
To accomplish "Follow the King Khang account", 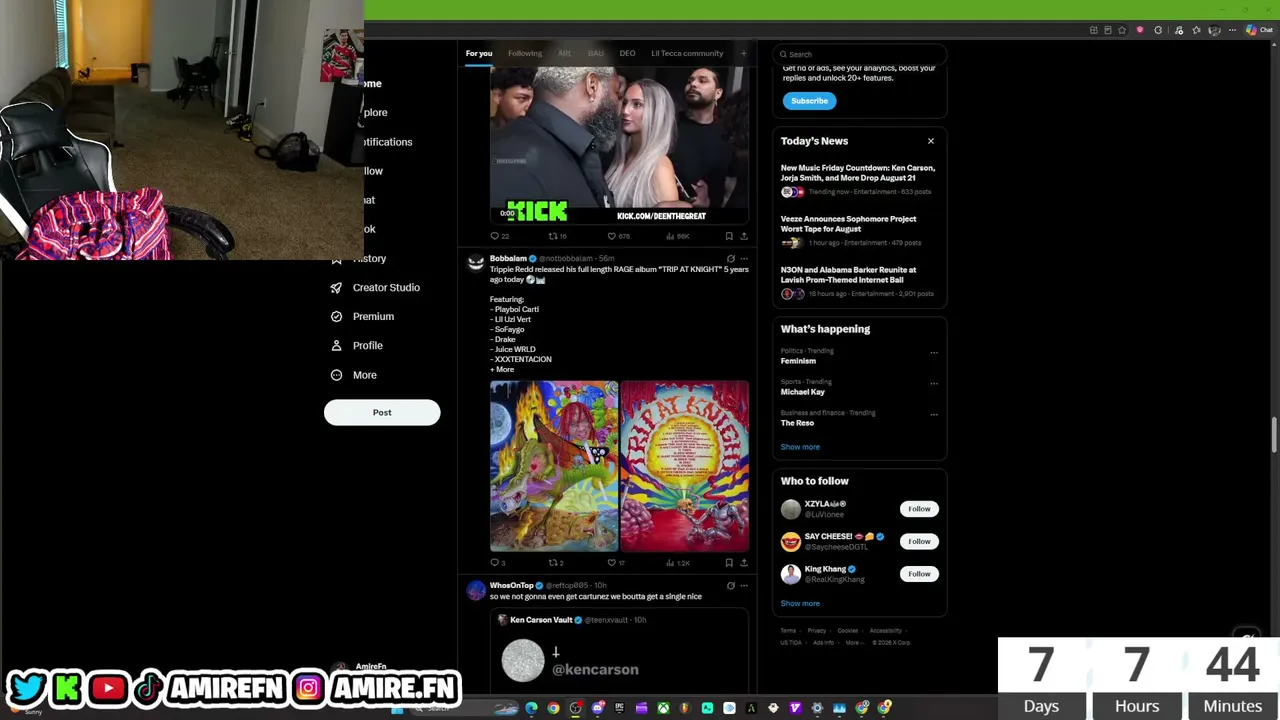I will [x=919, y=574].
